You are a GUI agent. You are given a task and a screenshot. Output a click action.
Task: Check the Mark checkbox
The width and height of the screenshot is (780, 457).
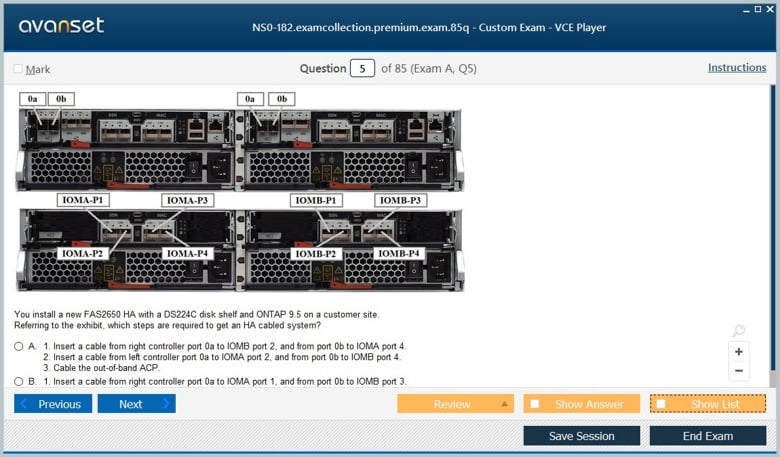pyautogui.click(x=18, y=69)
